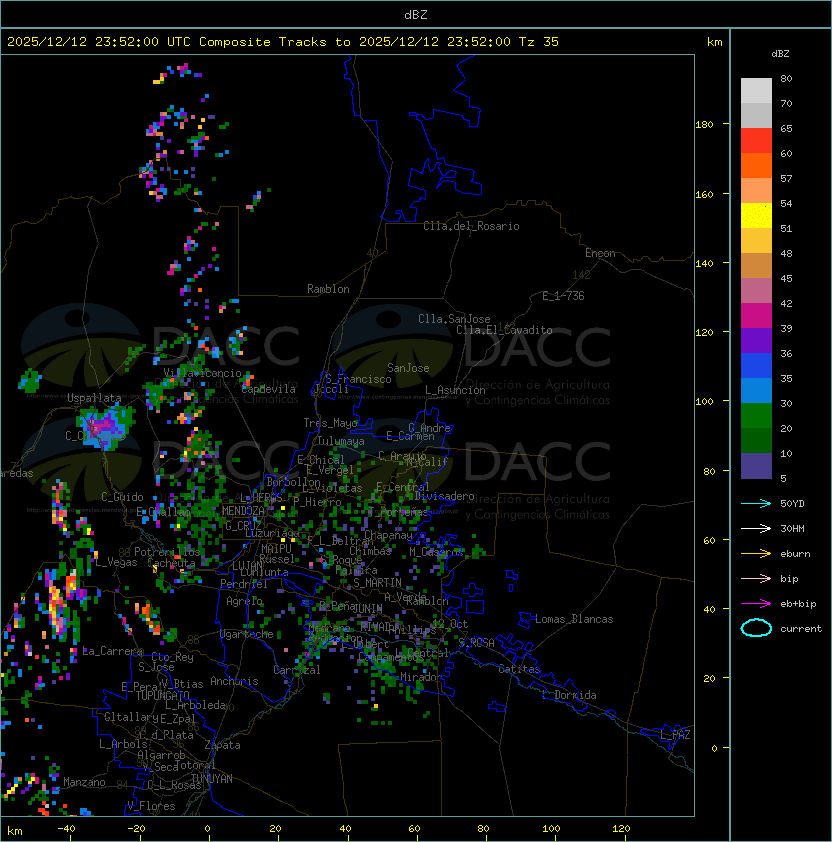Screen dimensions: 832x842
Task: Click the light blue swatch in dBZ scale
Action: click(756, 391)
